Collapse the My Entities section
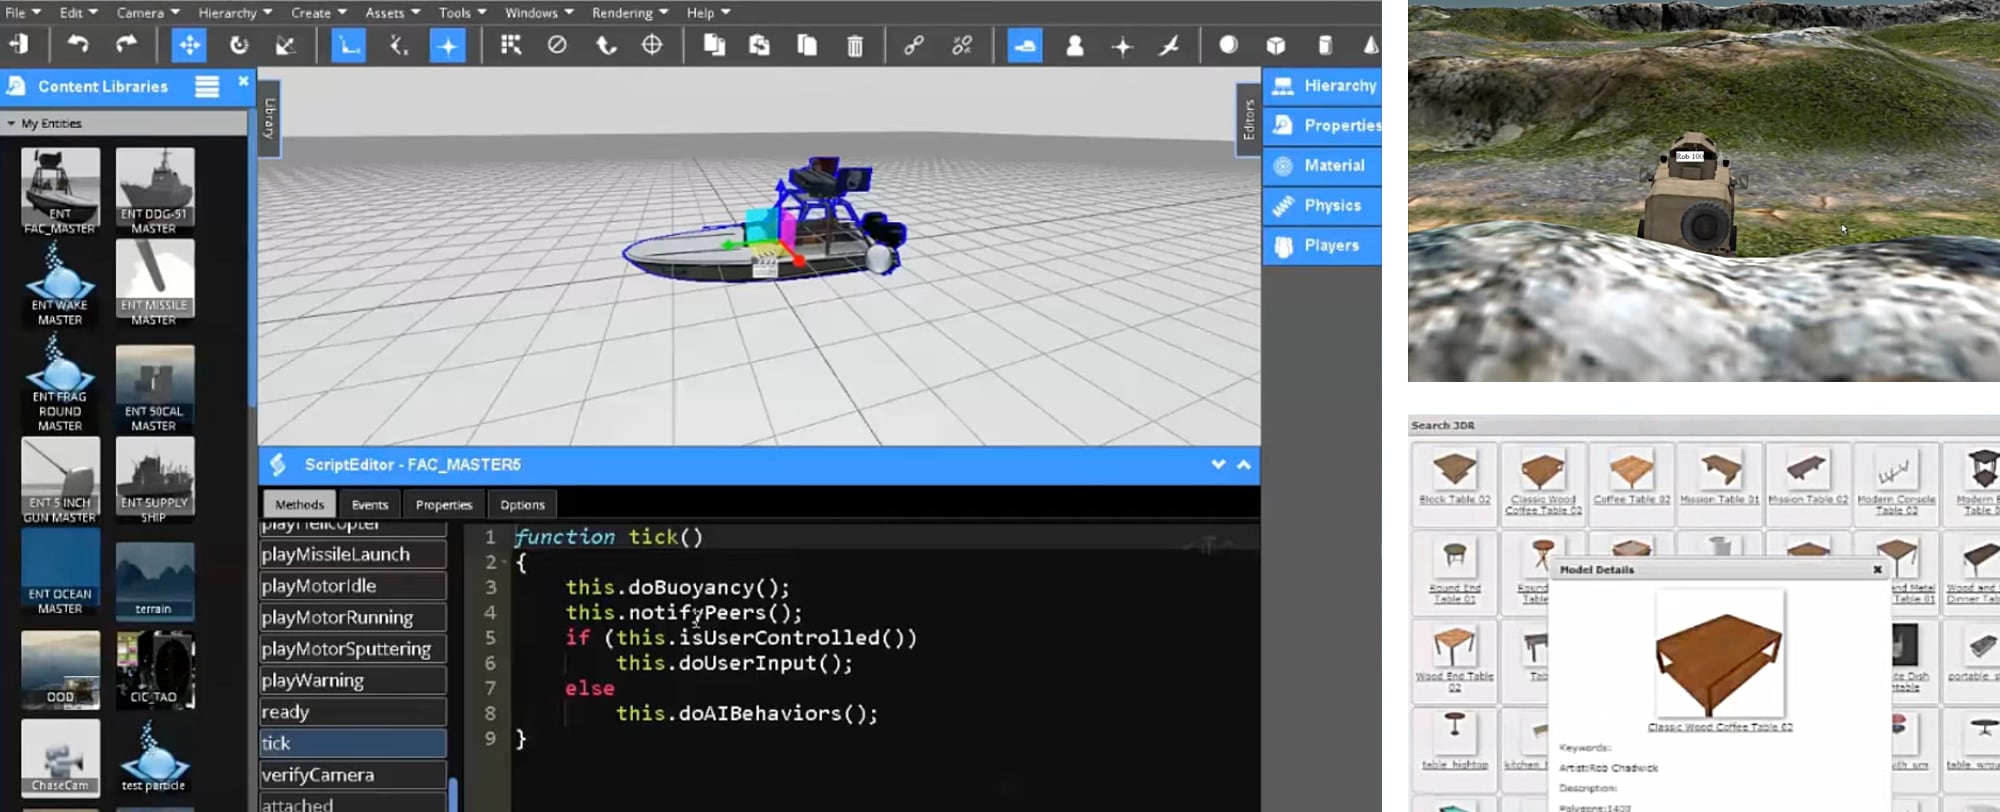 click(x=11, y=124)
